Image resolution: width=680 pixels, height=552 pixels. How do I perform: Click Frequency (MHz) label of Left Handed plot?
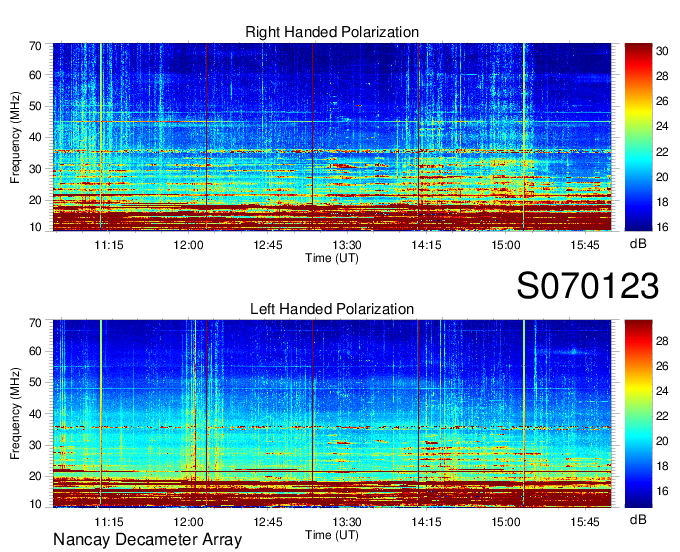[15, 414]
